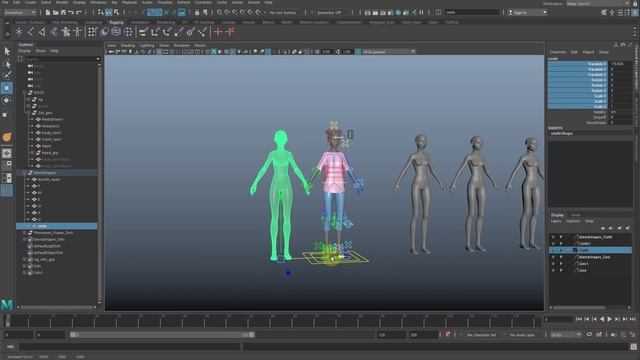The width and height of the screenshot is (640, 360).
Task: Click the Play forwards button
Action: (609, 319)
